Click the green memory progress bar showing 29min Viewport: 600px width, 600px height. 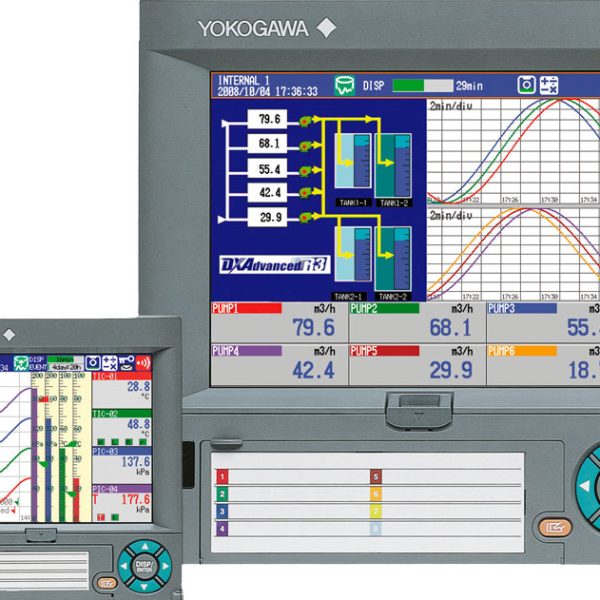coord(422,86)
